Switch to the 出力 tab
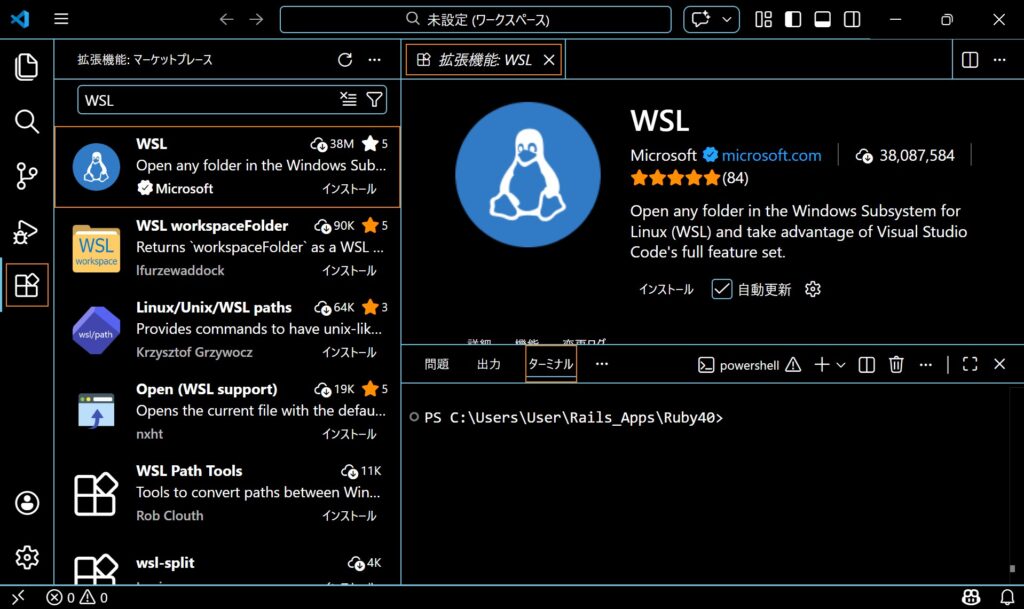1024x609 pixels. point(489,364)
